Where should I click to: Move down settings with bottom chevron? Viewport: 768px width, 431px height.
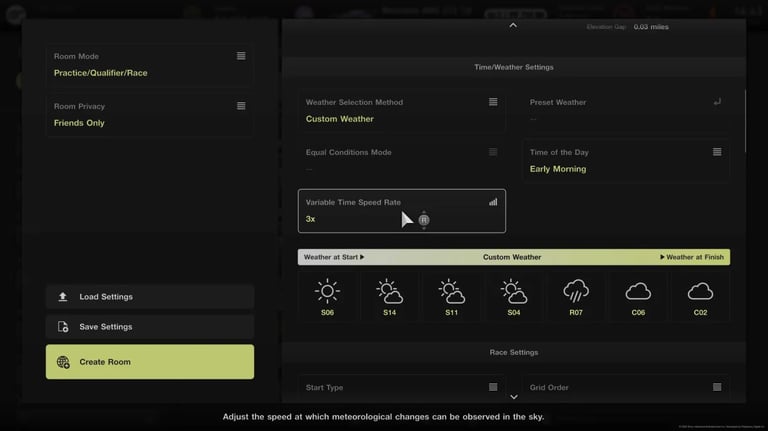coord(514,397)
